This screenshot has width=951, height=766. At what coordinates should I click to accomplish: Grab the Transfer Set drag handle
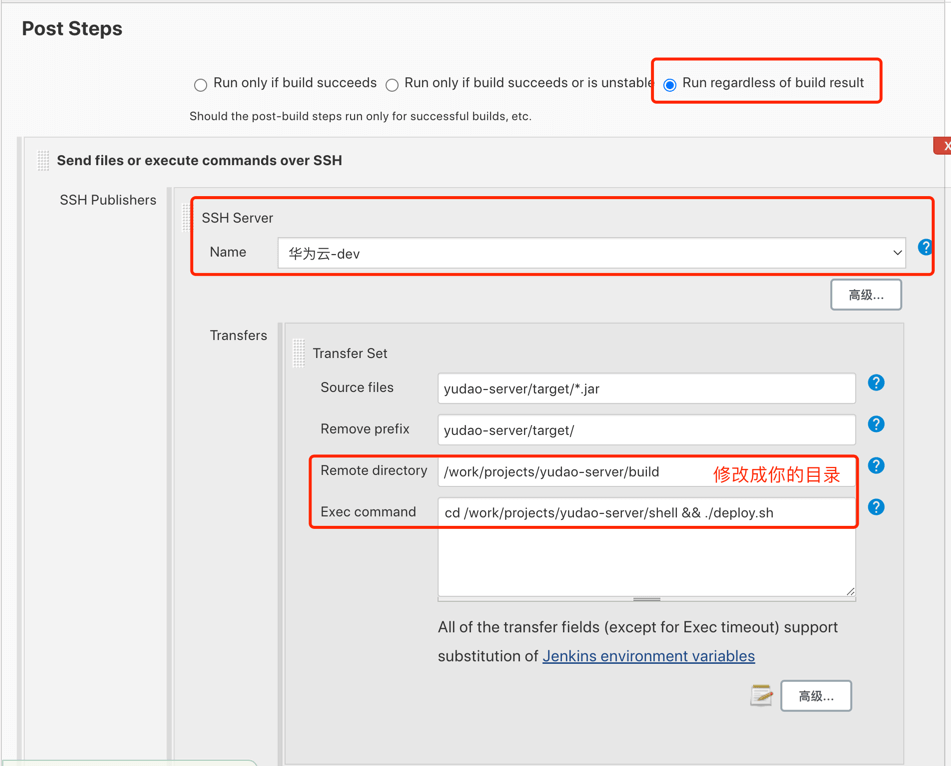pos(298,353)
